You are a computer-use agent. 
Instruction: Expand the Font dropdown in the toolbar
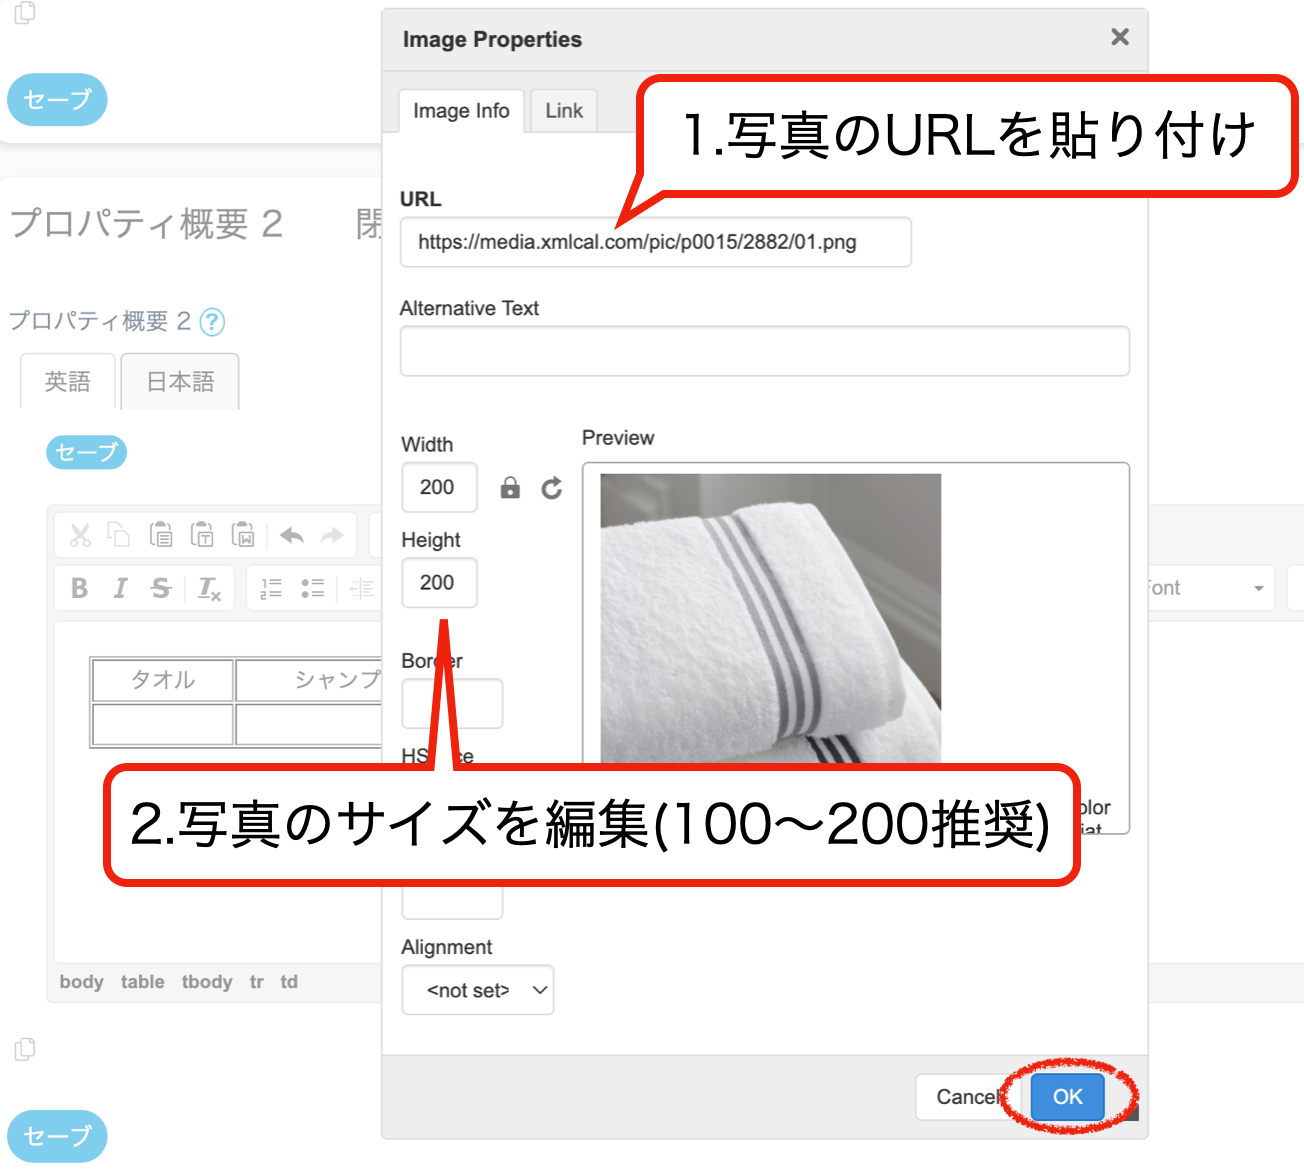(1258, 588)
